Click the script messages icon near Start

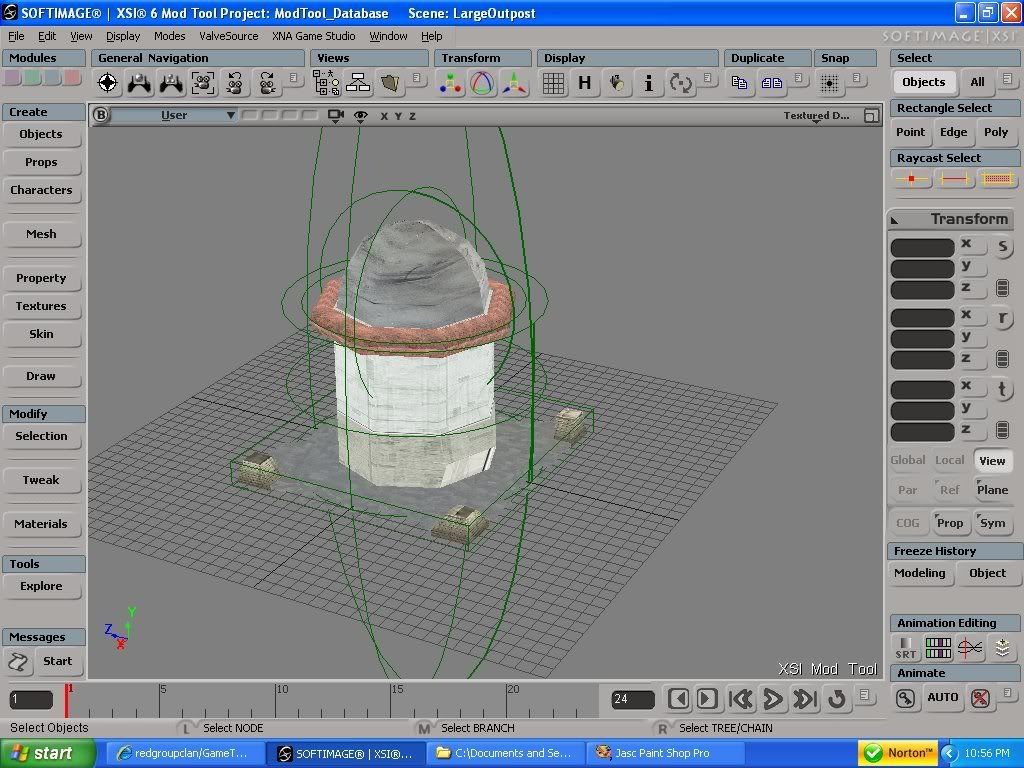point(18,662)
